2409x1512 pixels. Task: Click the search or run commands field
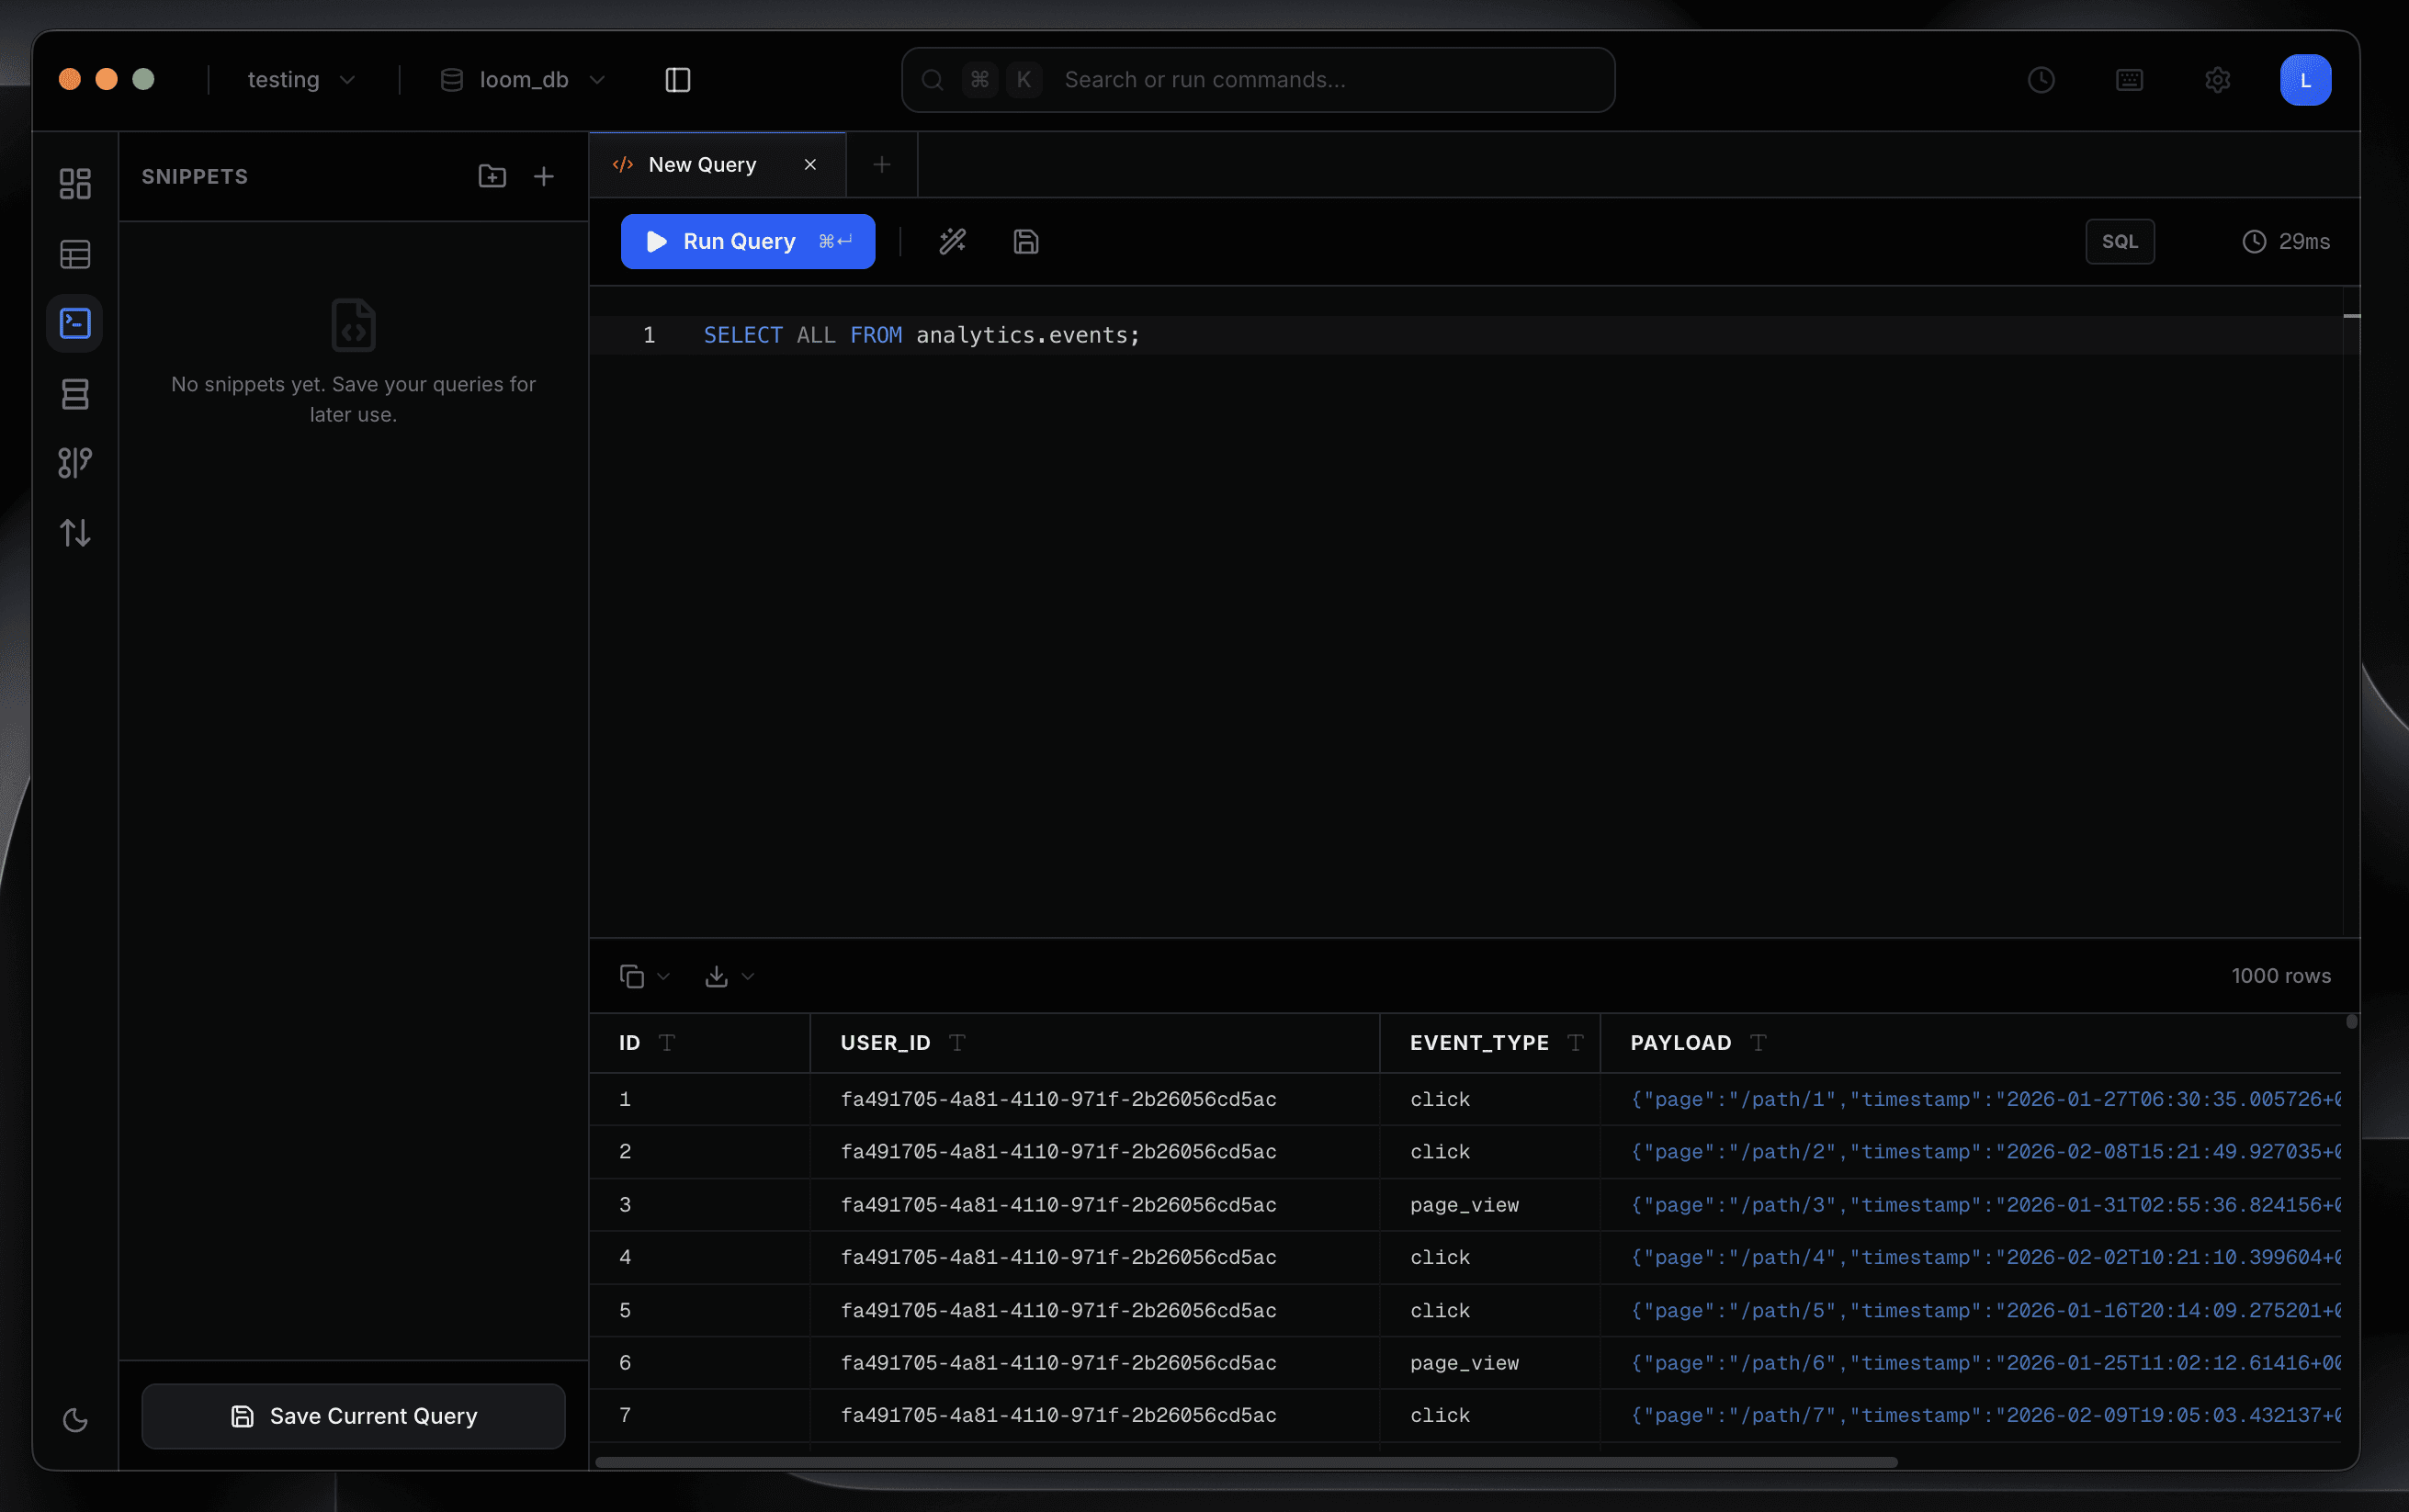tap(1255, 79)
